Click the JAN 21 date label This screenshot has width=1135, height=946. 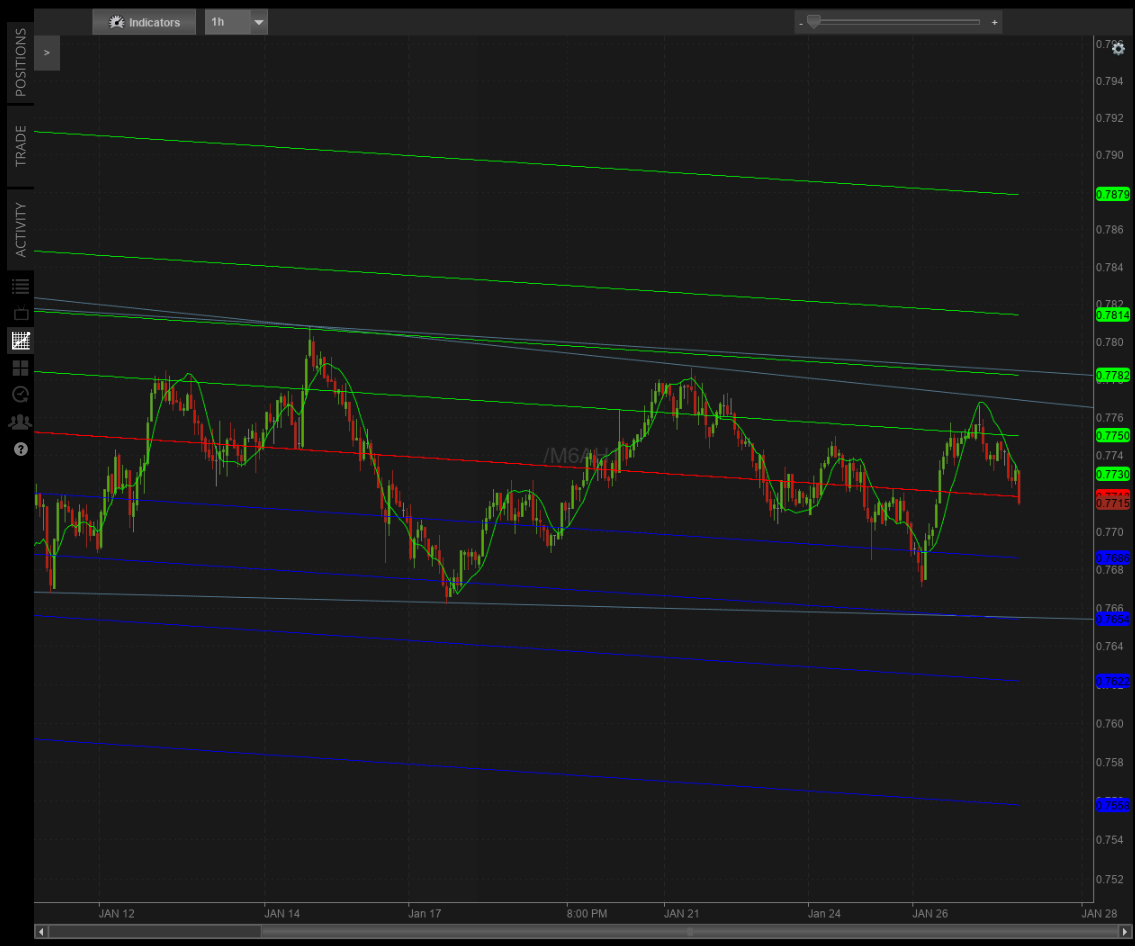point(681,913)
